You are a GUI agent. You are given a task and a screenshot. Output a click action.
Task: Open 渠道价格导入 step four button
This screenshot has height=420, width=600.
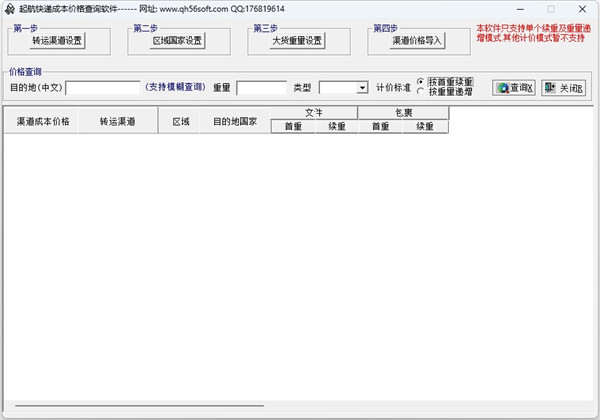(417, 41)
